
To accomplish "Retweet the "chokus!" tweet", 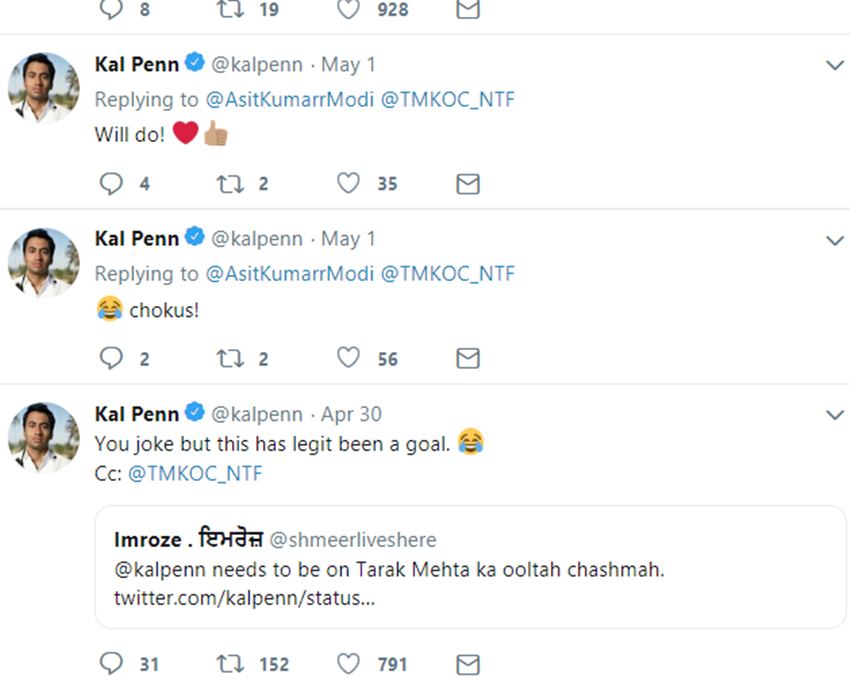I will click(x=230, y=359).
